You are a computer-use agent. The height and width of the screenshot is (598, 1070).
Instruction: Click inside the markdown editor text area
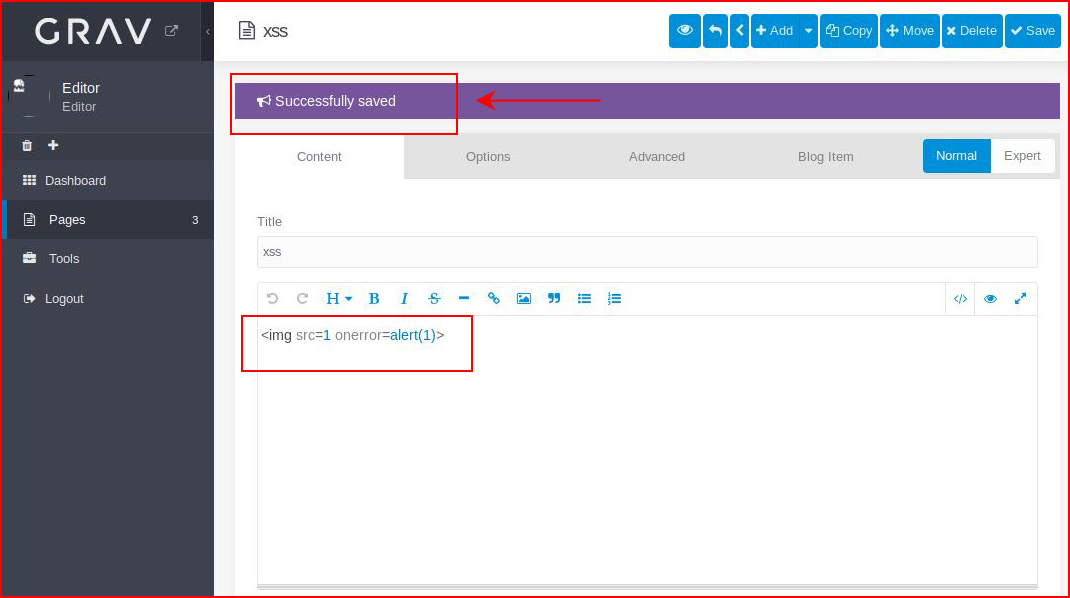pyautogui.click(x=647, y=451)
